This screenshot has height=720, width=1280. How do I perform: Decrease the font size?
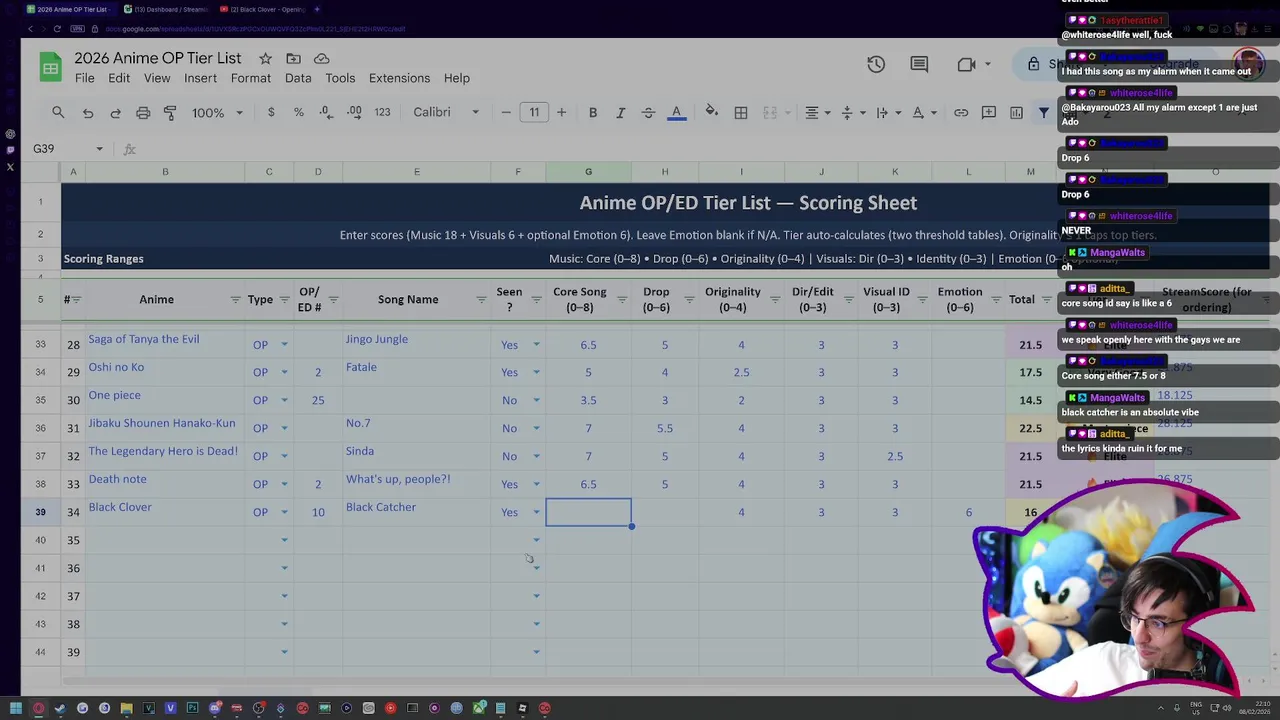(506, 113)
